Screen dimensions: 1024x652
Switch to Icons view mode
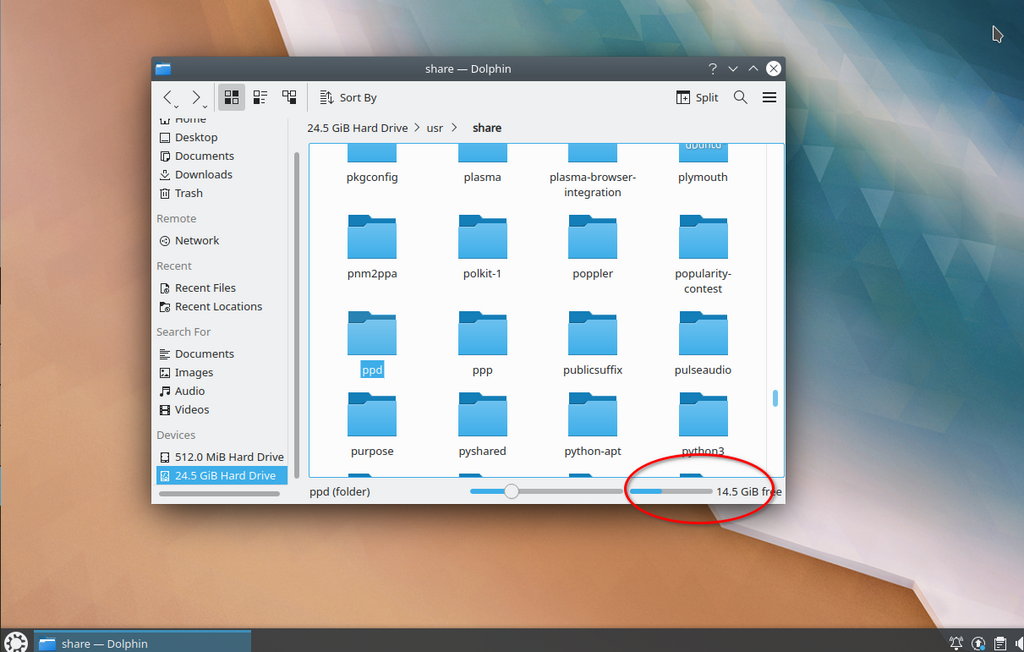pos(232,97)
